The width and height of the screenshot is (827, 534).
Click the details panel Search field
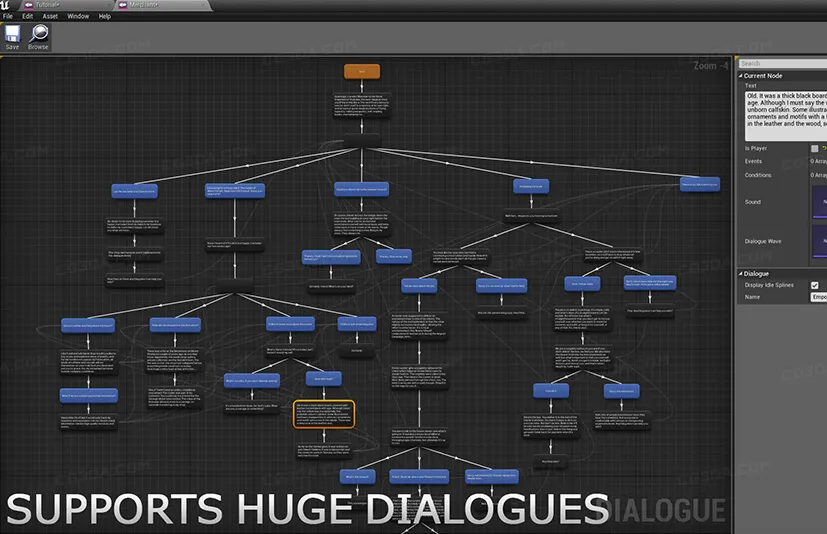(782, 64)
